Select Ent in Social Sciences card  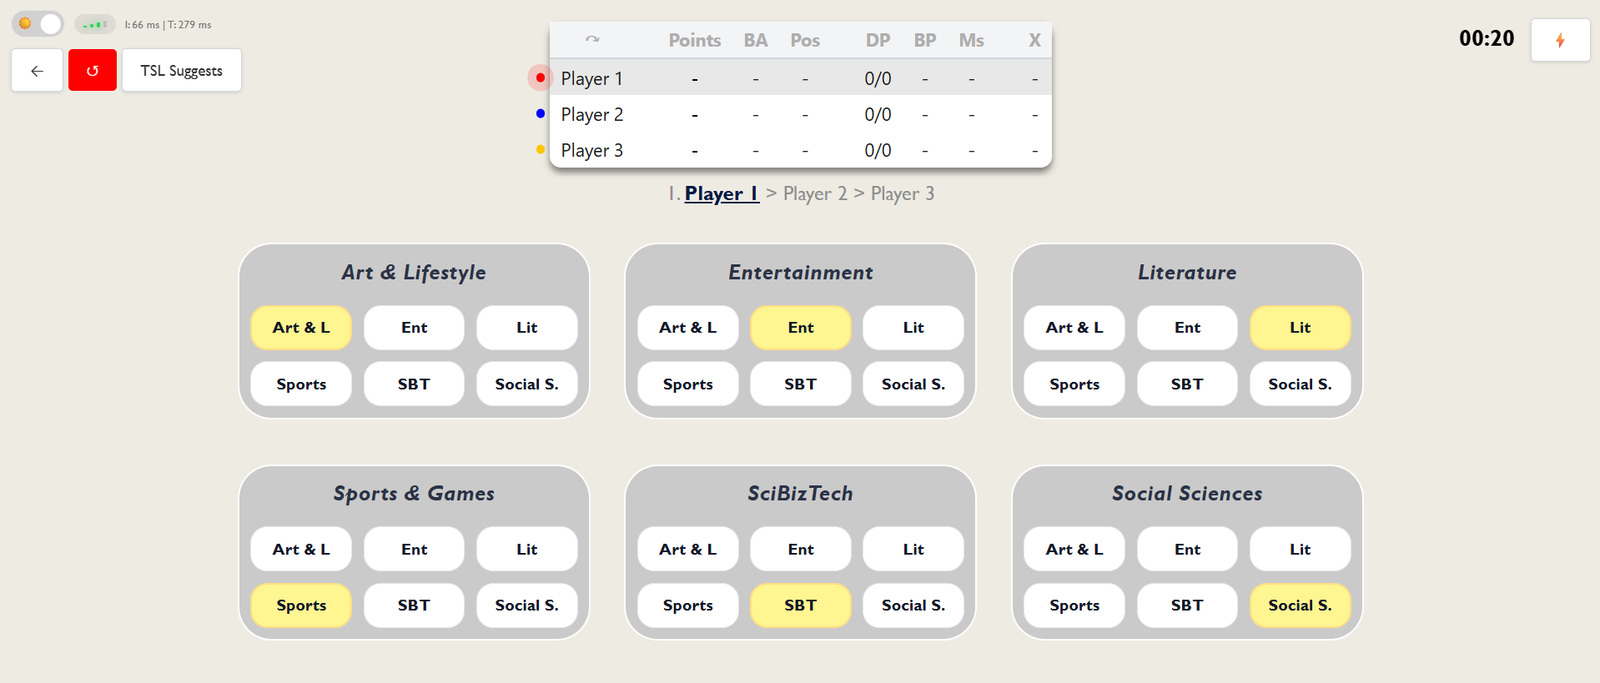pos(1188,549)
